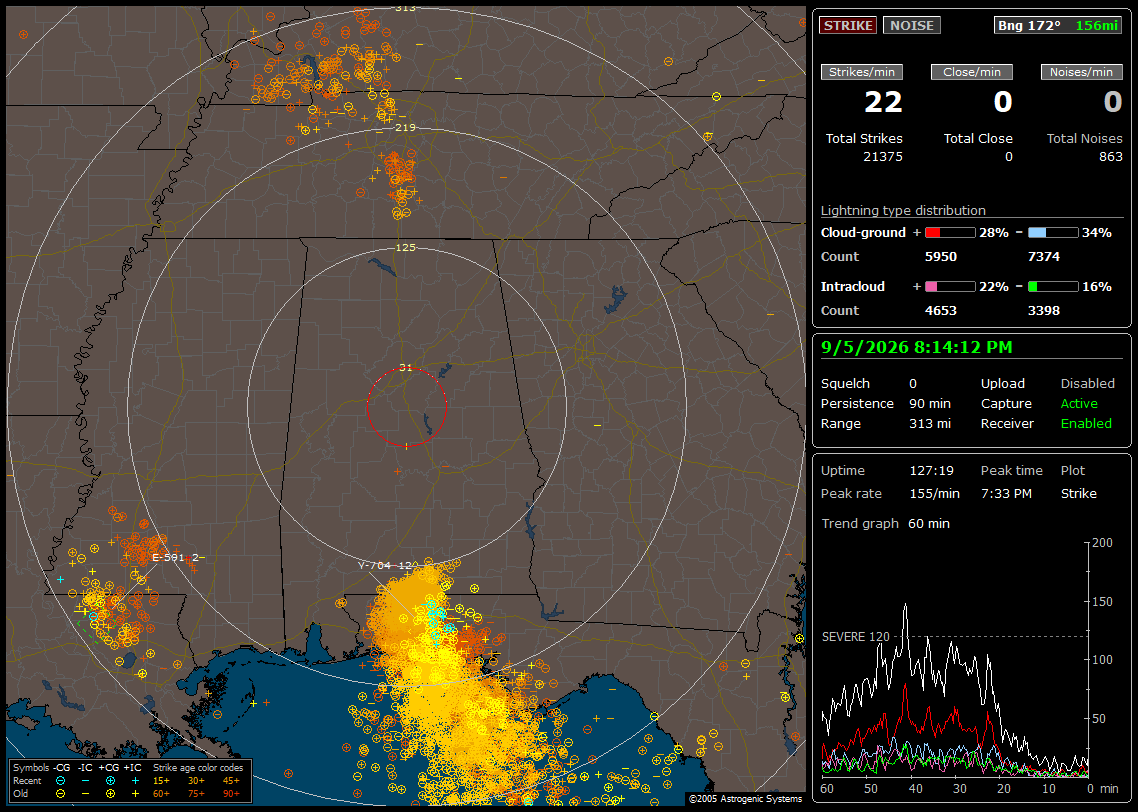The width and height of the screenshot is (1138, 812).
Task: Click the red STRIKE indicator button
Action: (848, 25)
